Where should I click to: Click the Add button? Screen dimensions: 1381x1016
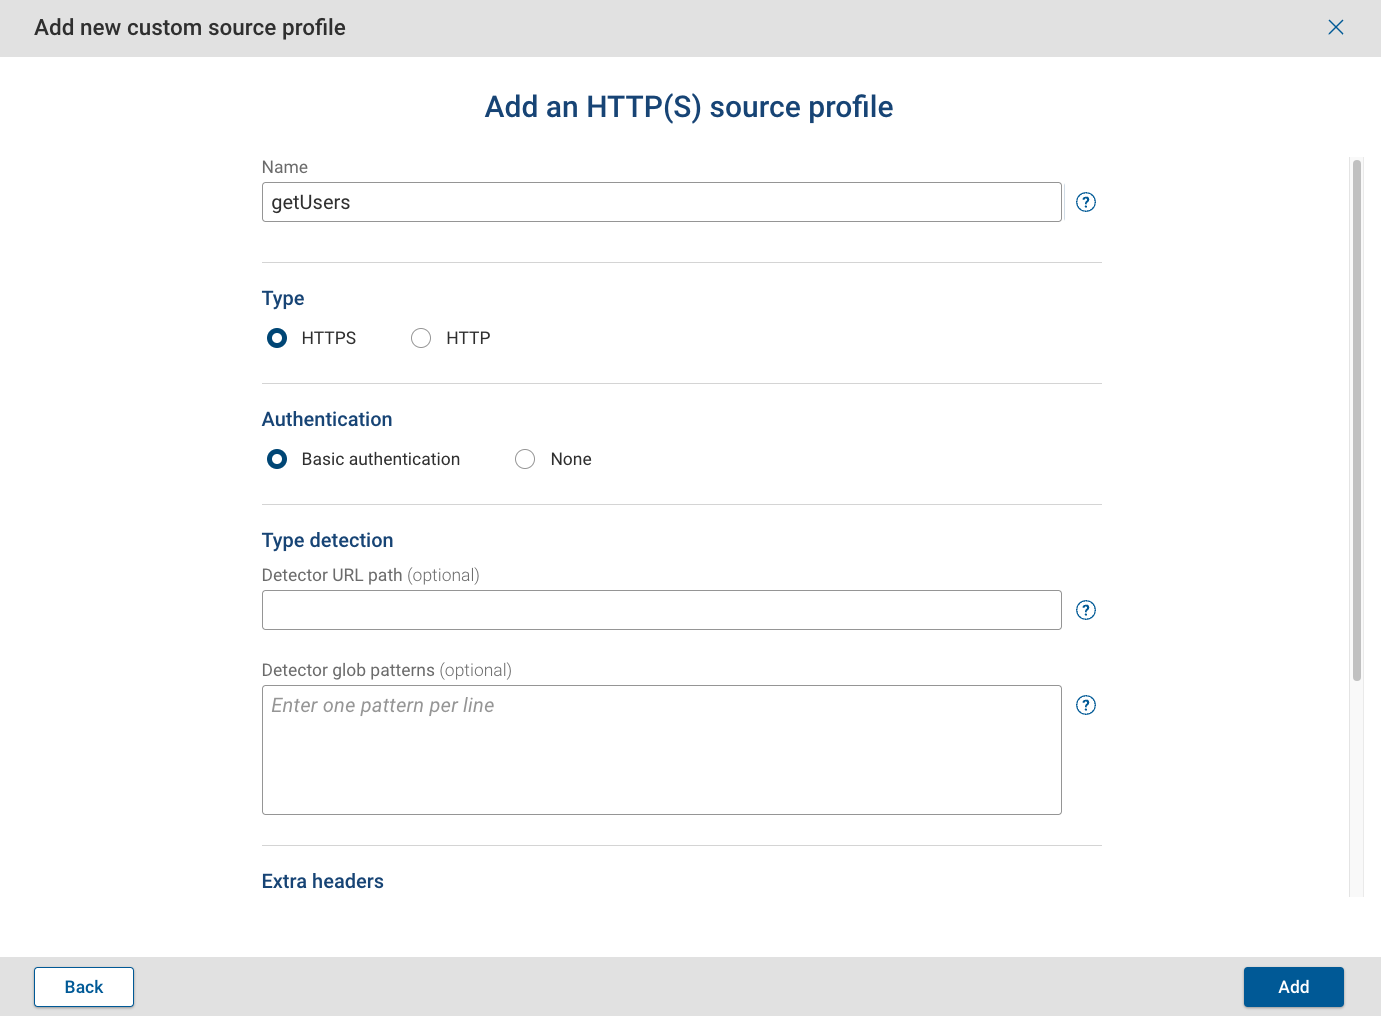[x=1293, y=987]
